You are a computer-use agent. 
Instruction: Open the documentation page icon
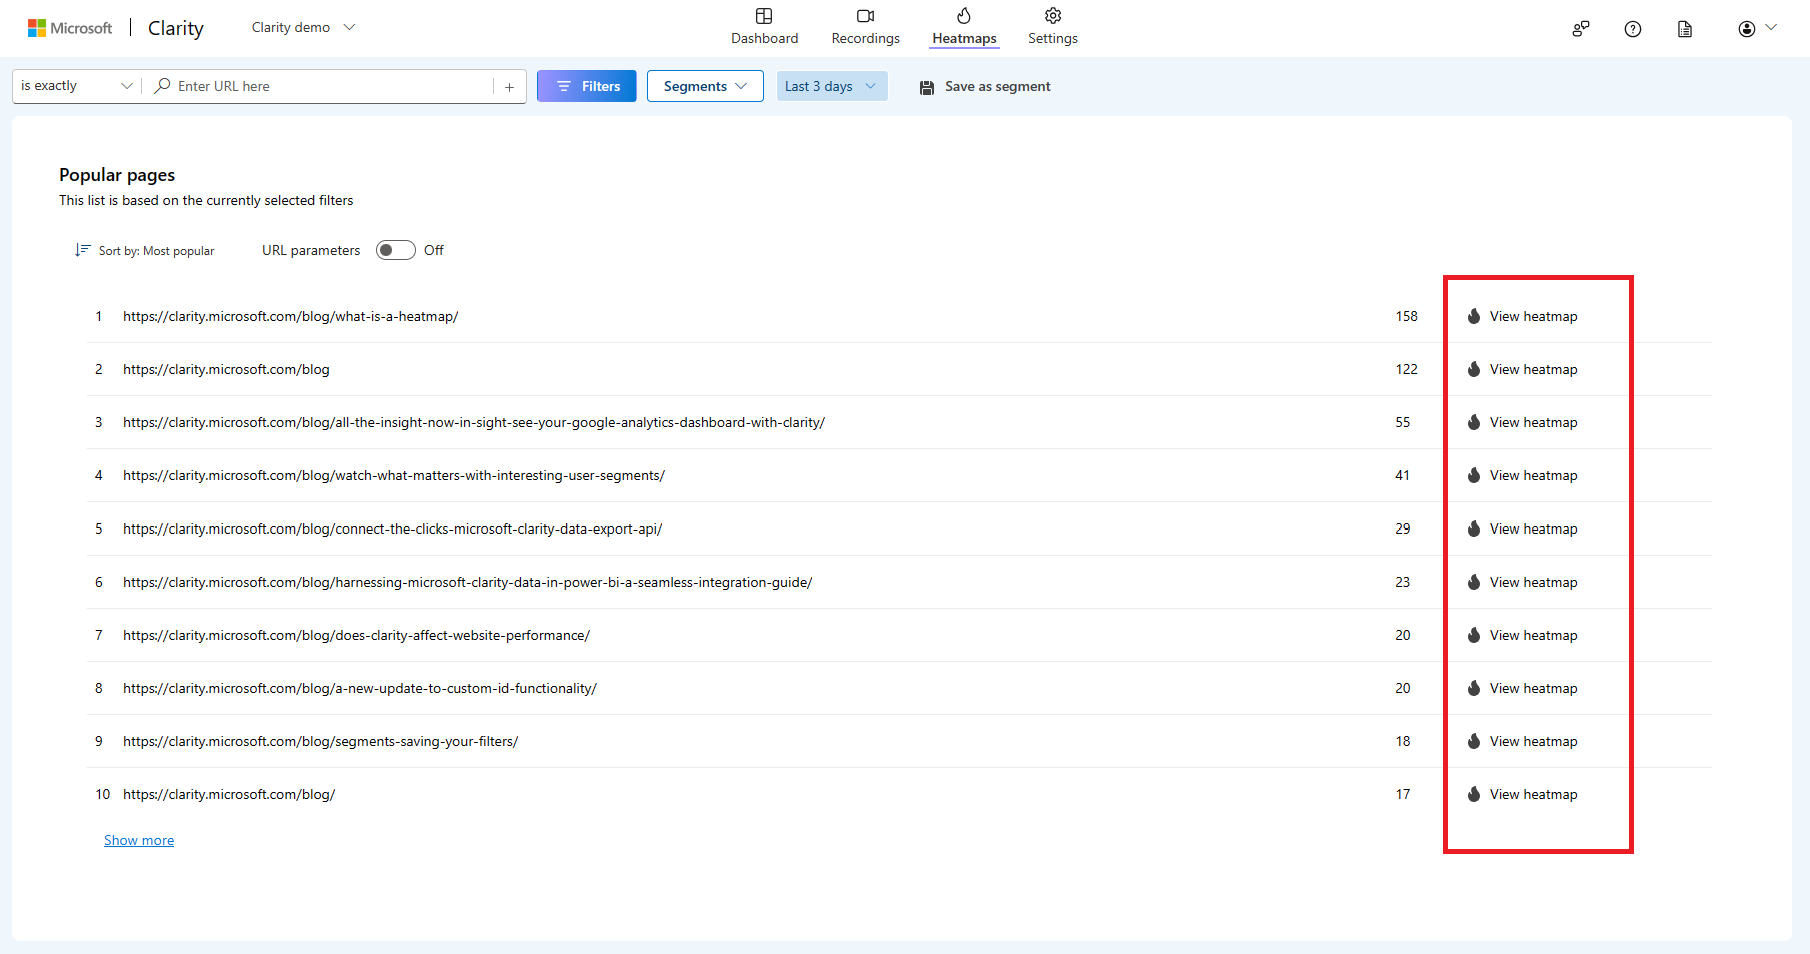[x=1685, y=29]
